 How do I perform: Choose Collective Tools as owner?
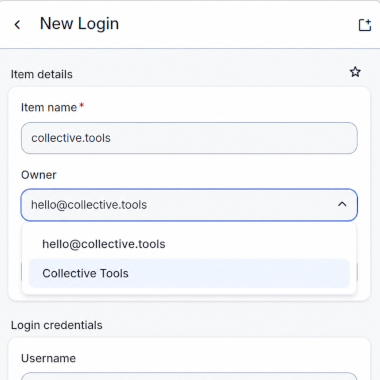coord(189,273)
